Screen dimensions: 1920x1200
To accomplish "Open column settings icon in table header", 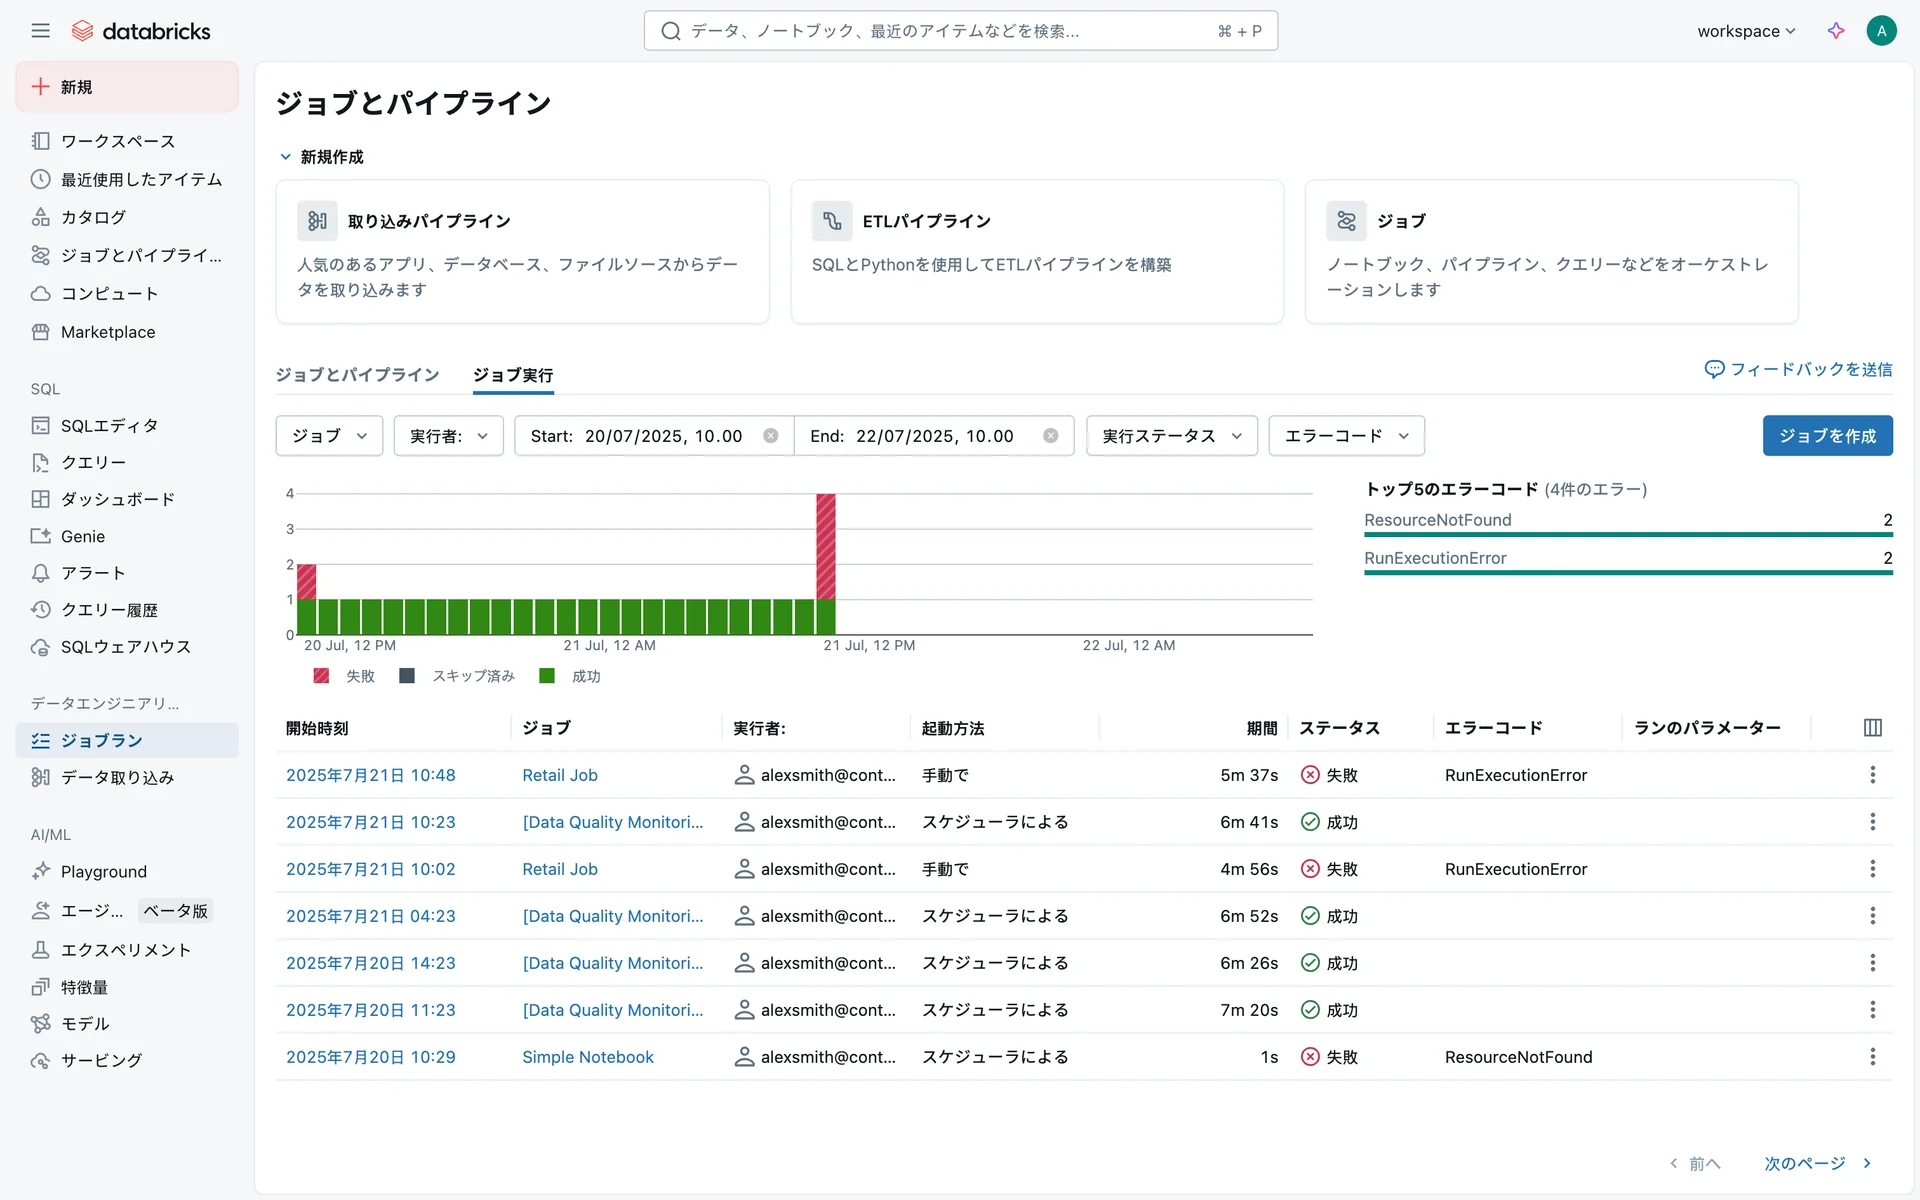I will 1872,728.
